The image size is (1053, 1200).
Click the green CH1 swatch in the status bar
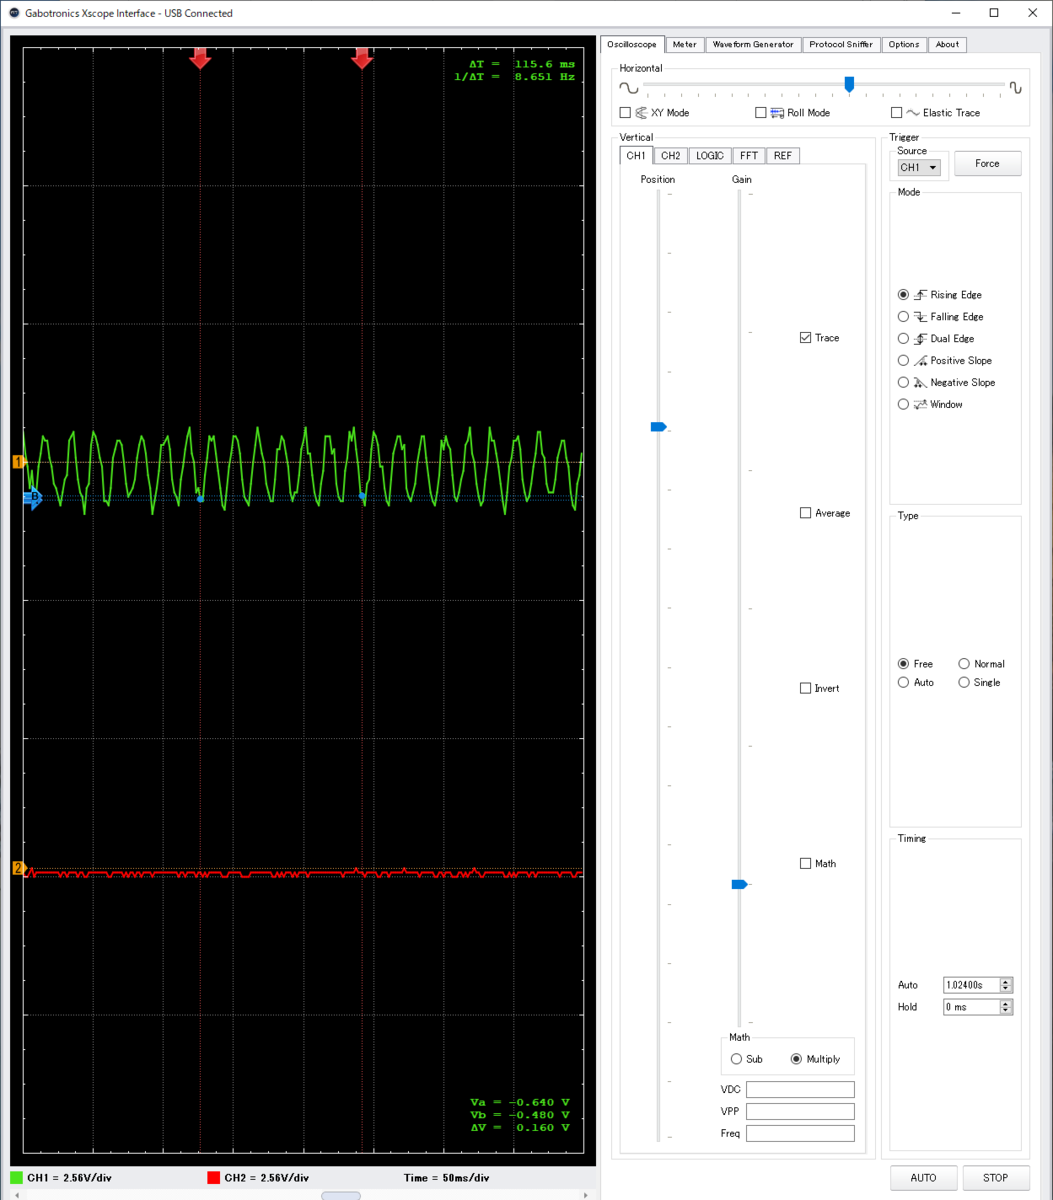tap(15, 1177)
